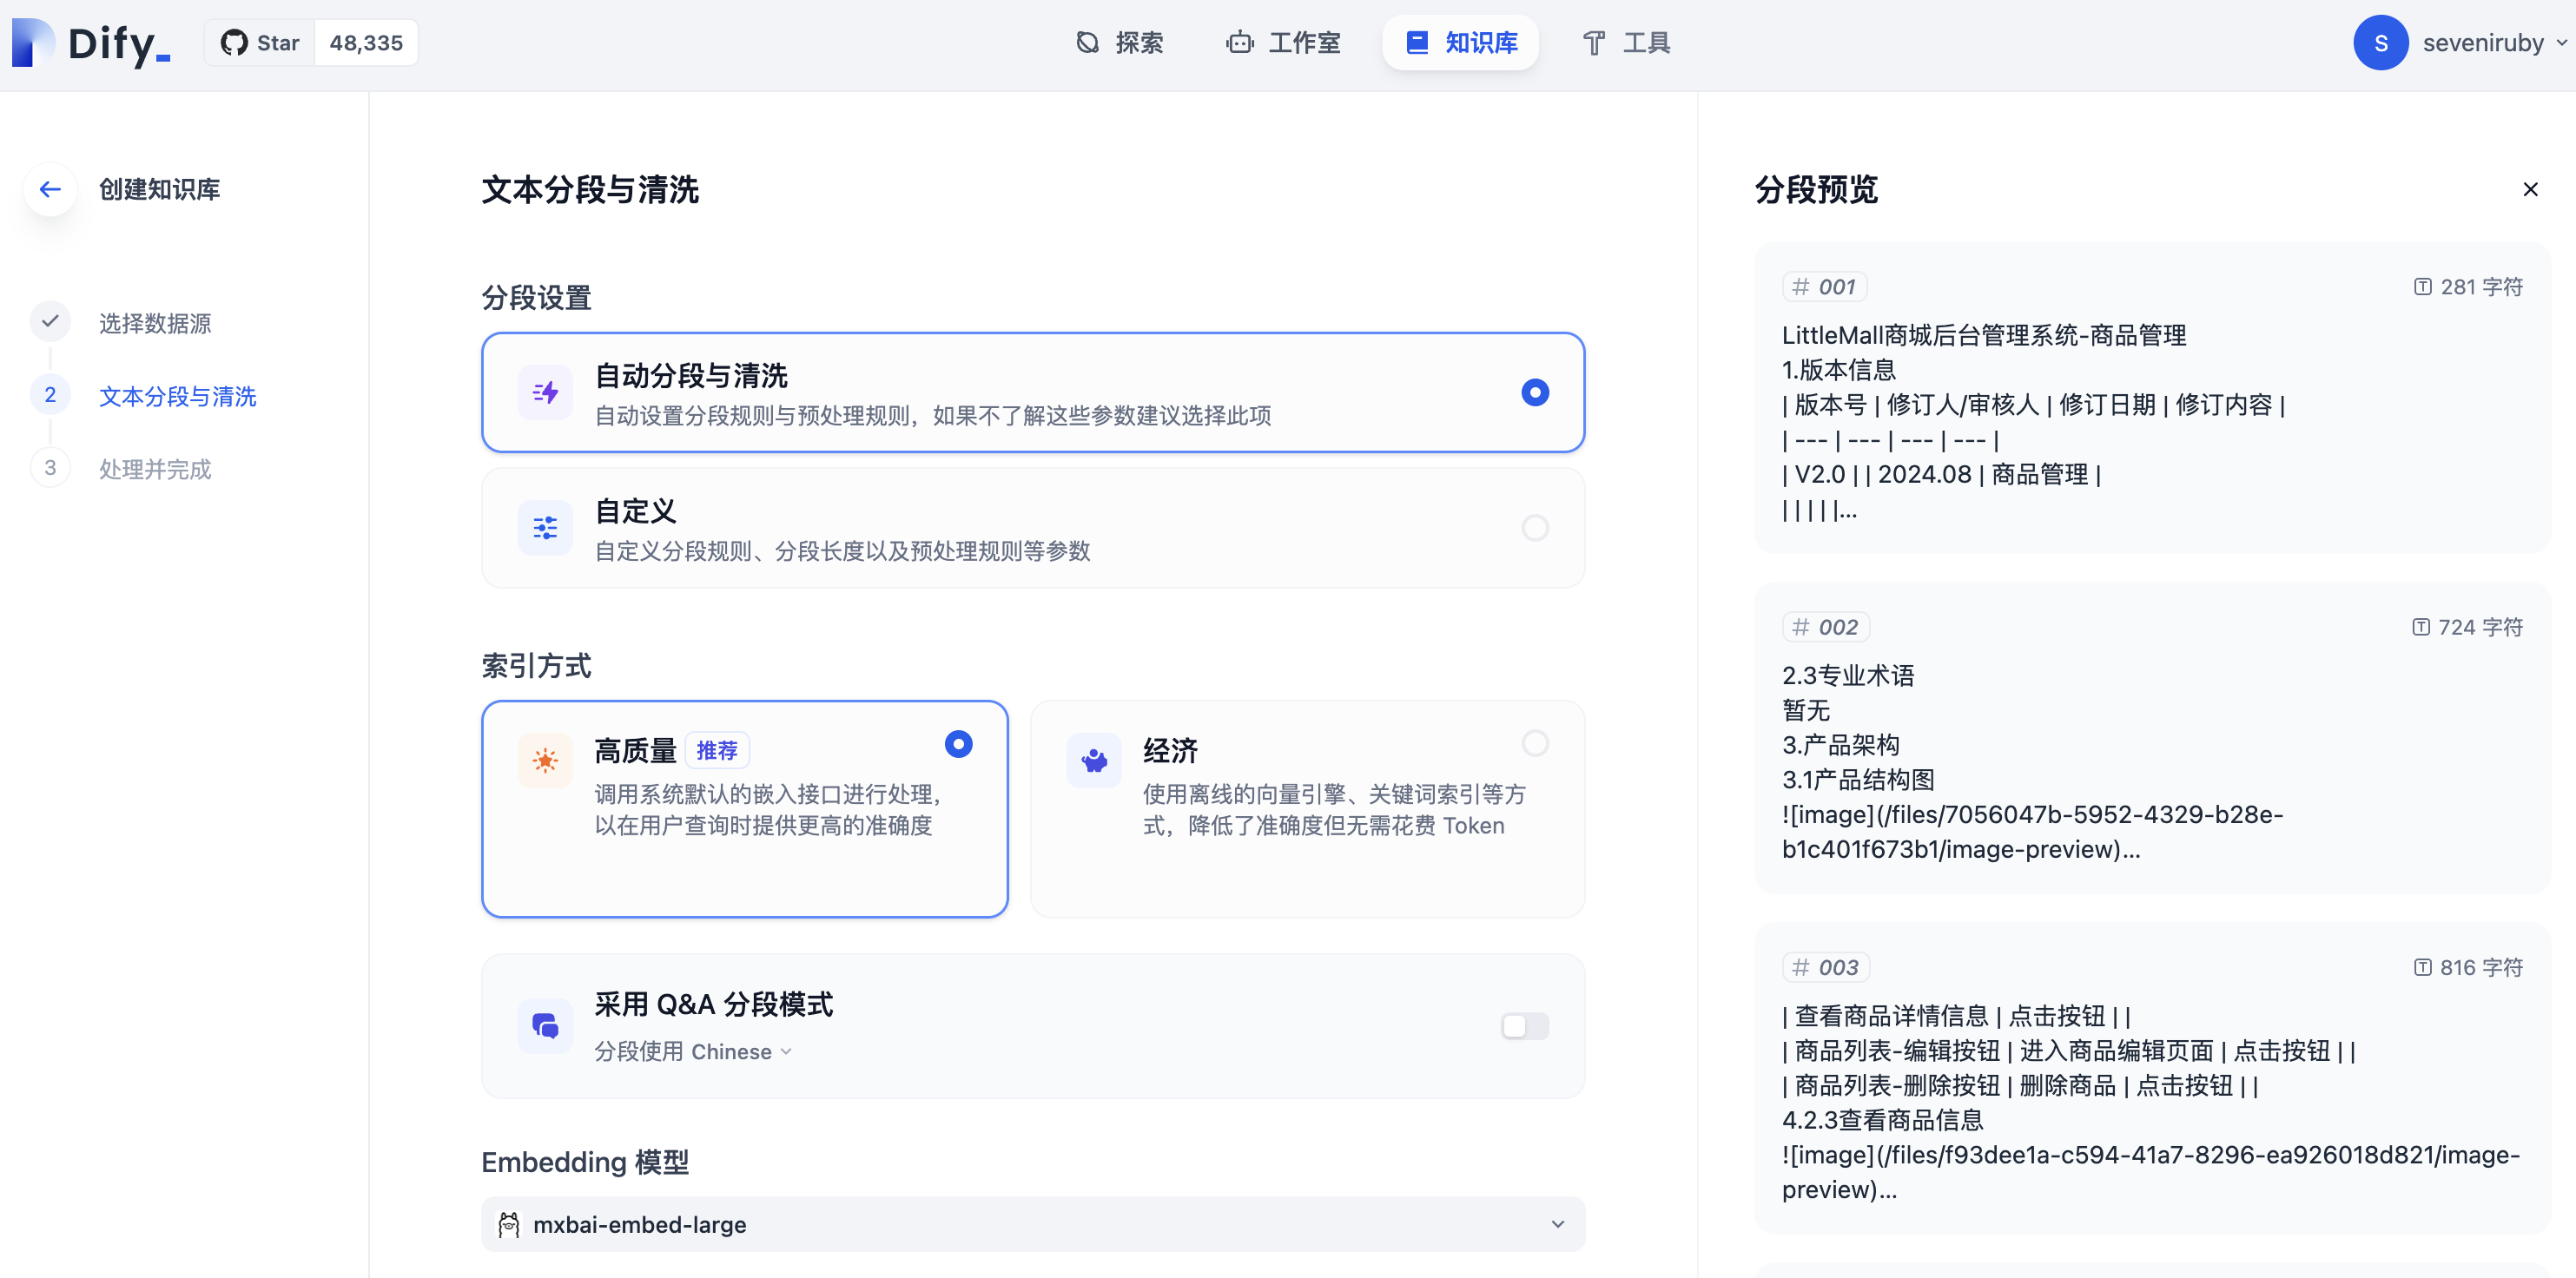The width and height of the screenshot is (2576, 1278).
Task: Select step 处理并完成
Action: click(x=155, y=469)
